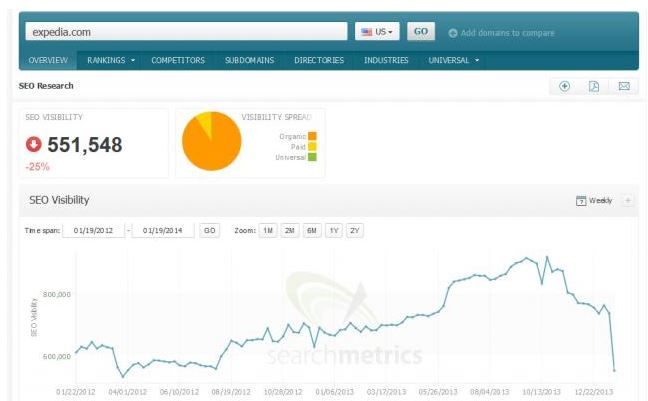Expand the Universal menu
The image size is (648, 401).
pos(453,60)
